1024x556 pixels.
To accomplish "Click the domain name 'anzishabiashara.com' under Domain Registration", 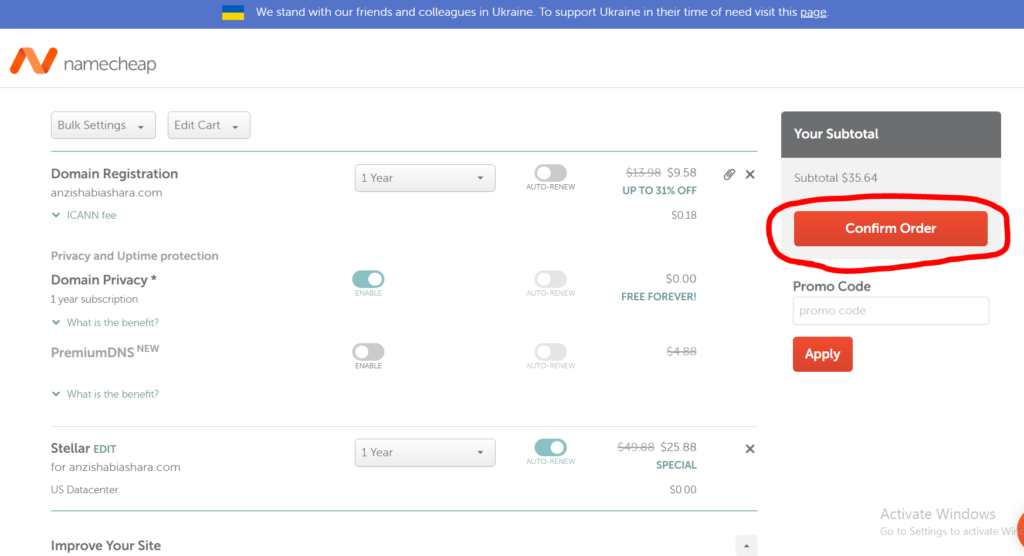I will (x=106, y=193).
